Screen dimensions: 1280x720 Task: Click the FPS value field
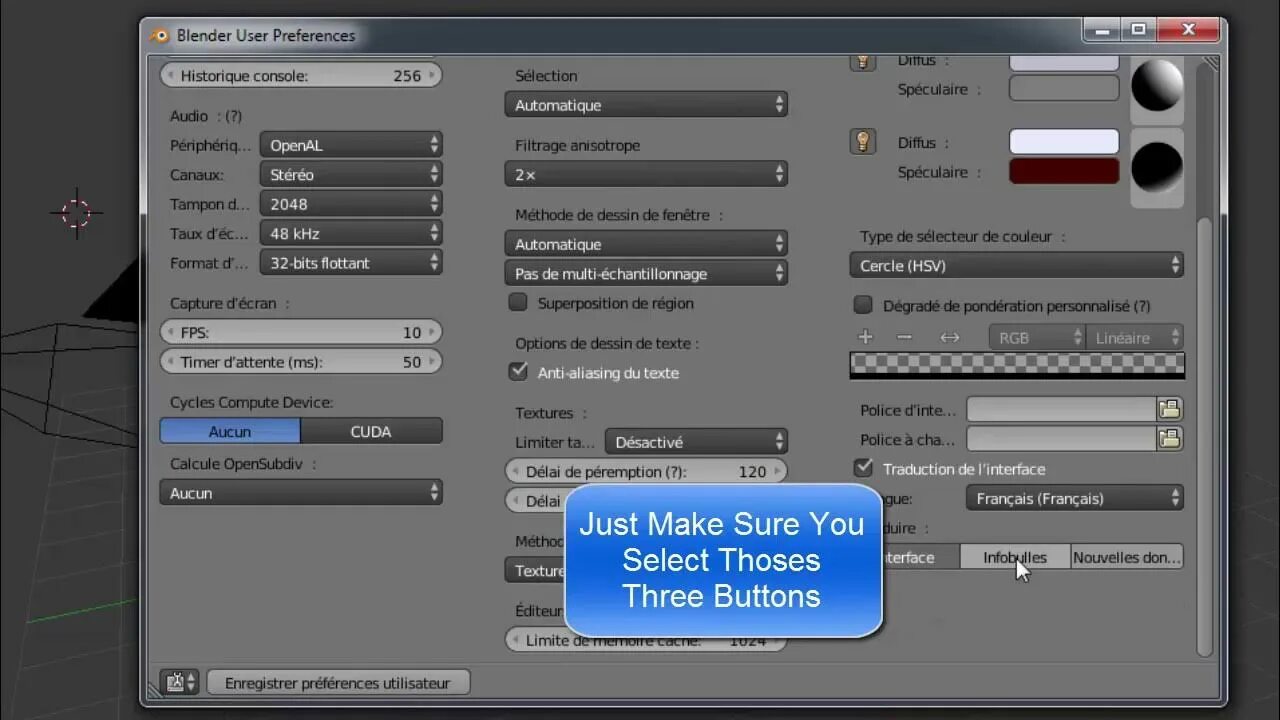tap(301, 332)
